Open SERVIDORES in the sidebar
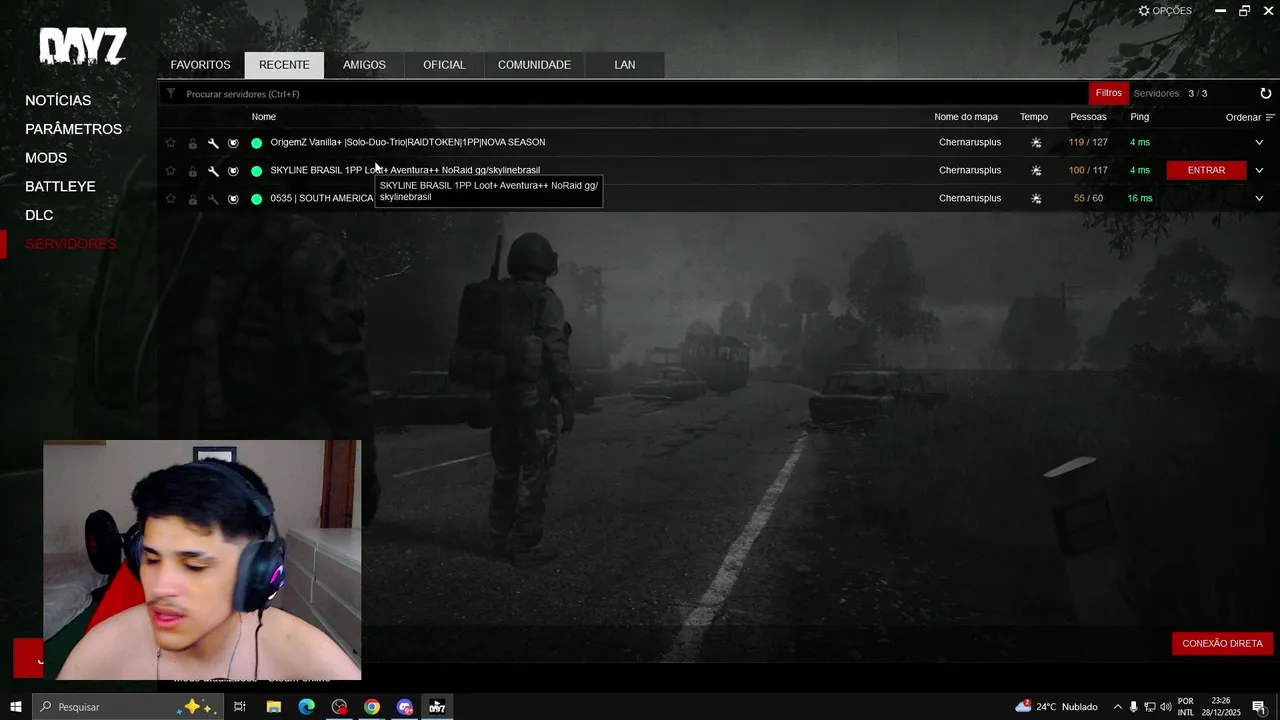This screenshot has width=1280, height=720. click(71, 244)
